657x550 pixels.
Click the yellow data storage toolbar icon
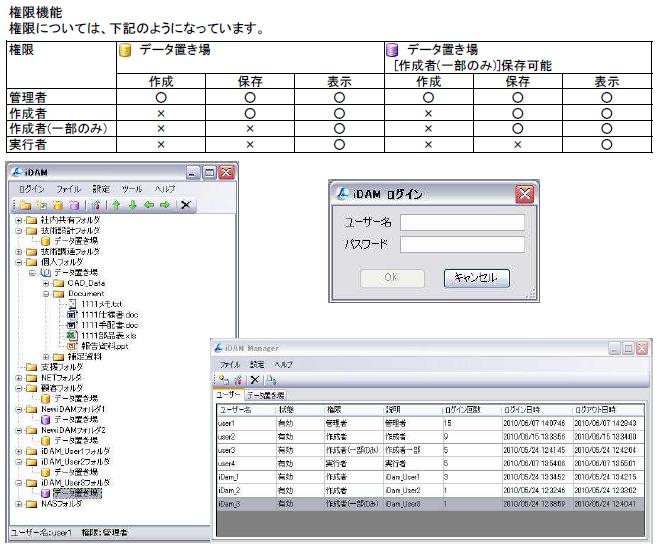[x=58, y=205]
